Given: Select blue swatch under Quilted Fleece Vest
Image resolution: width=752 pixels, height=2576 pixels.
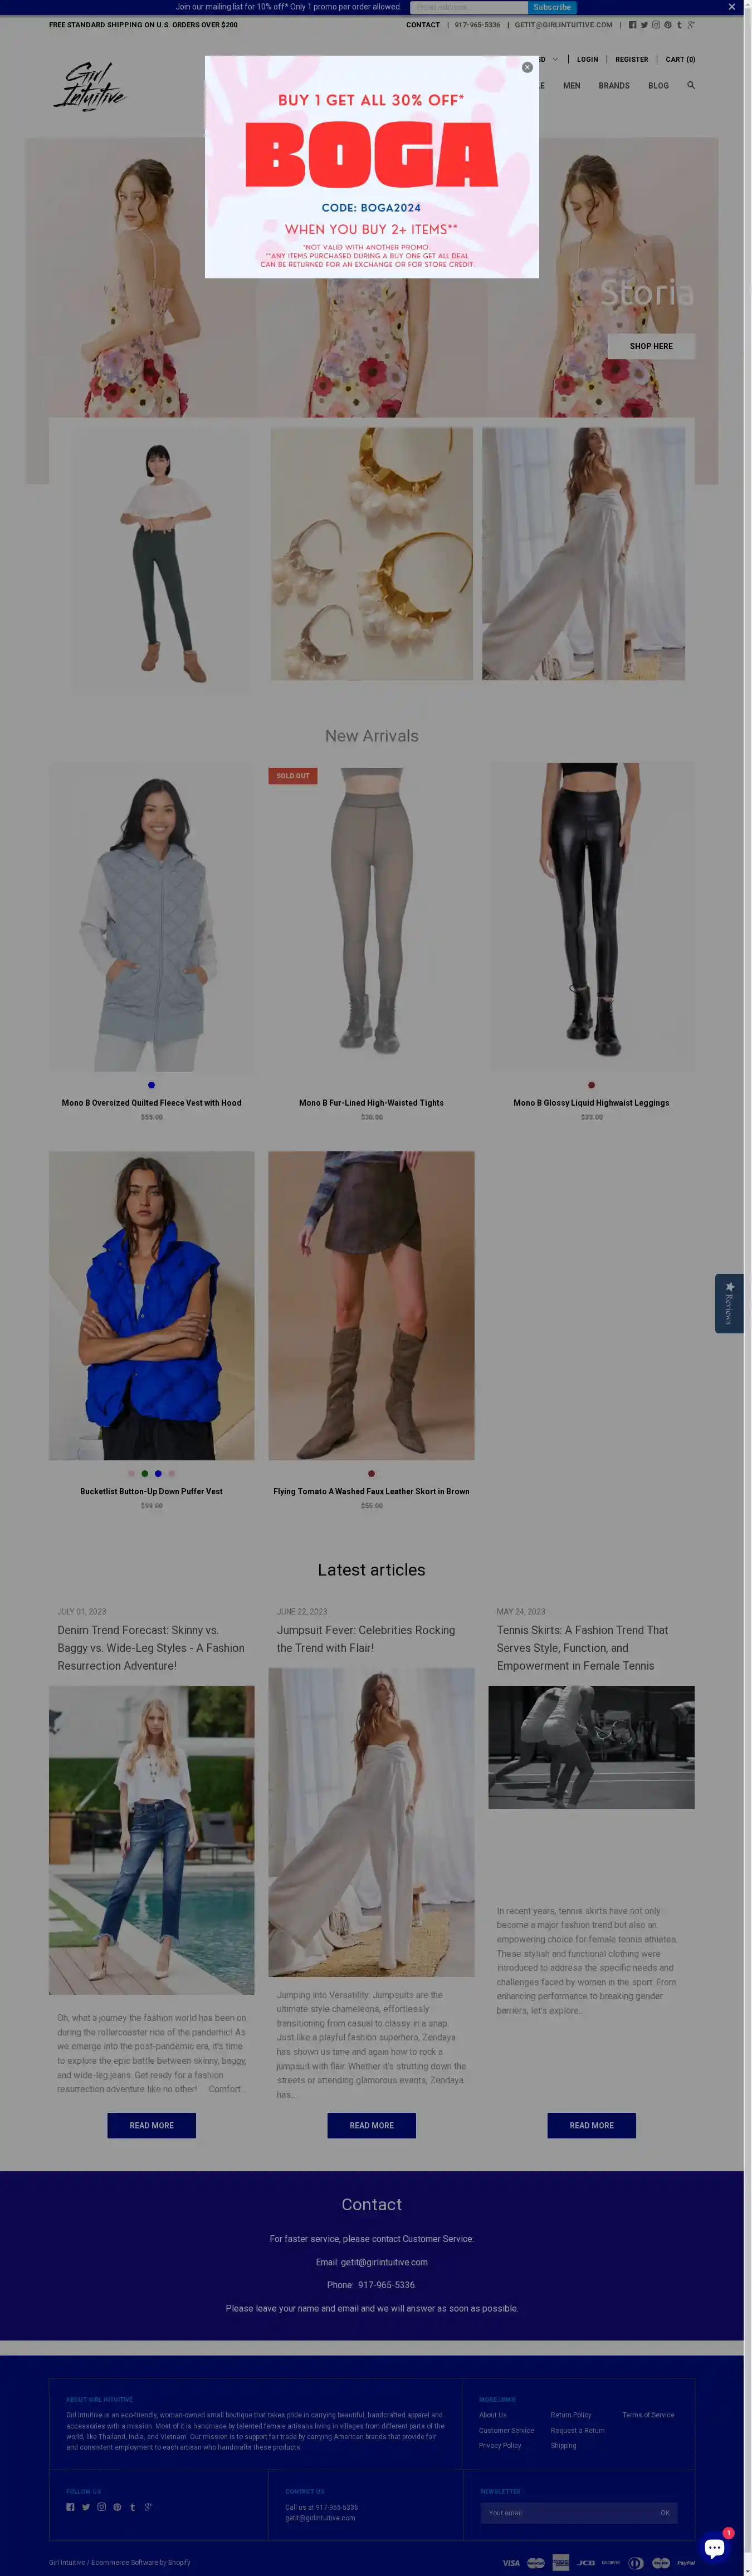Looking at the screenshot, I should tap(151, 1084).
